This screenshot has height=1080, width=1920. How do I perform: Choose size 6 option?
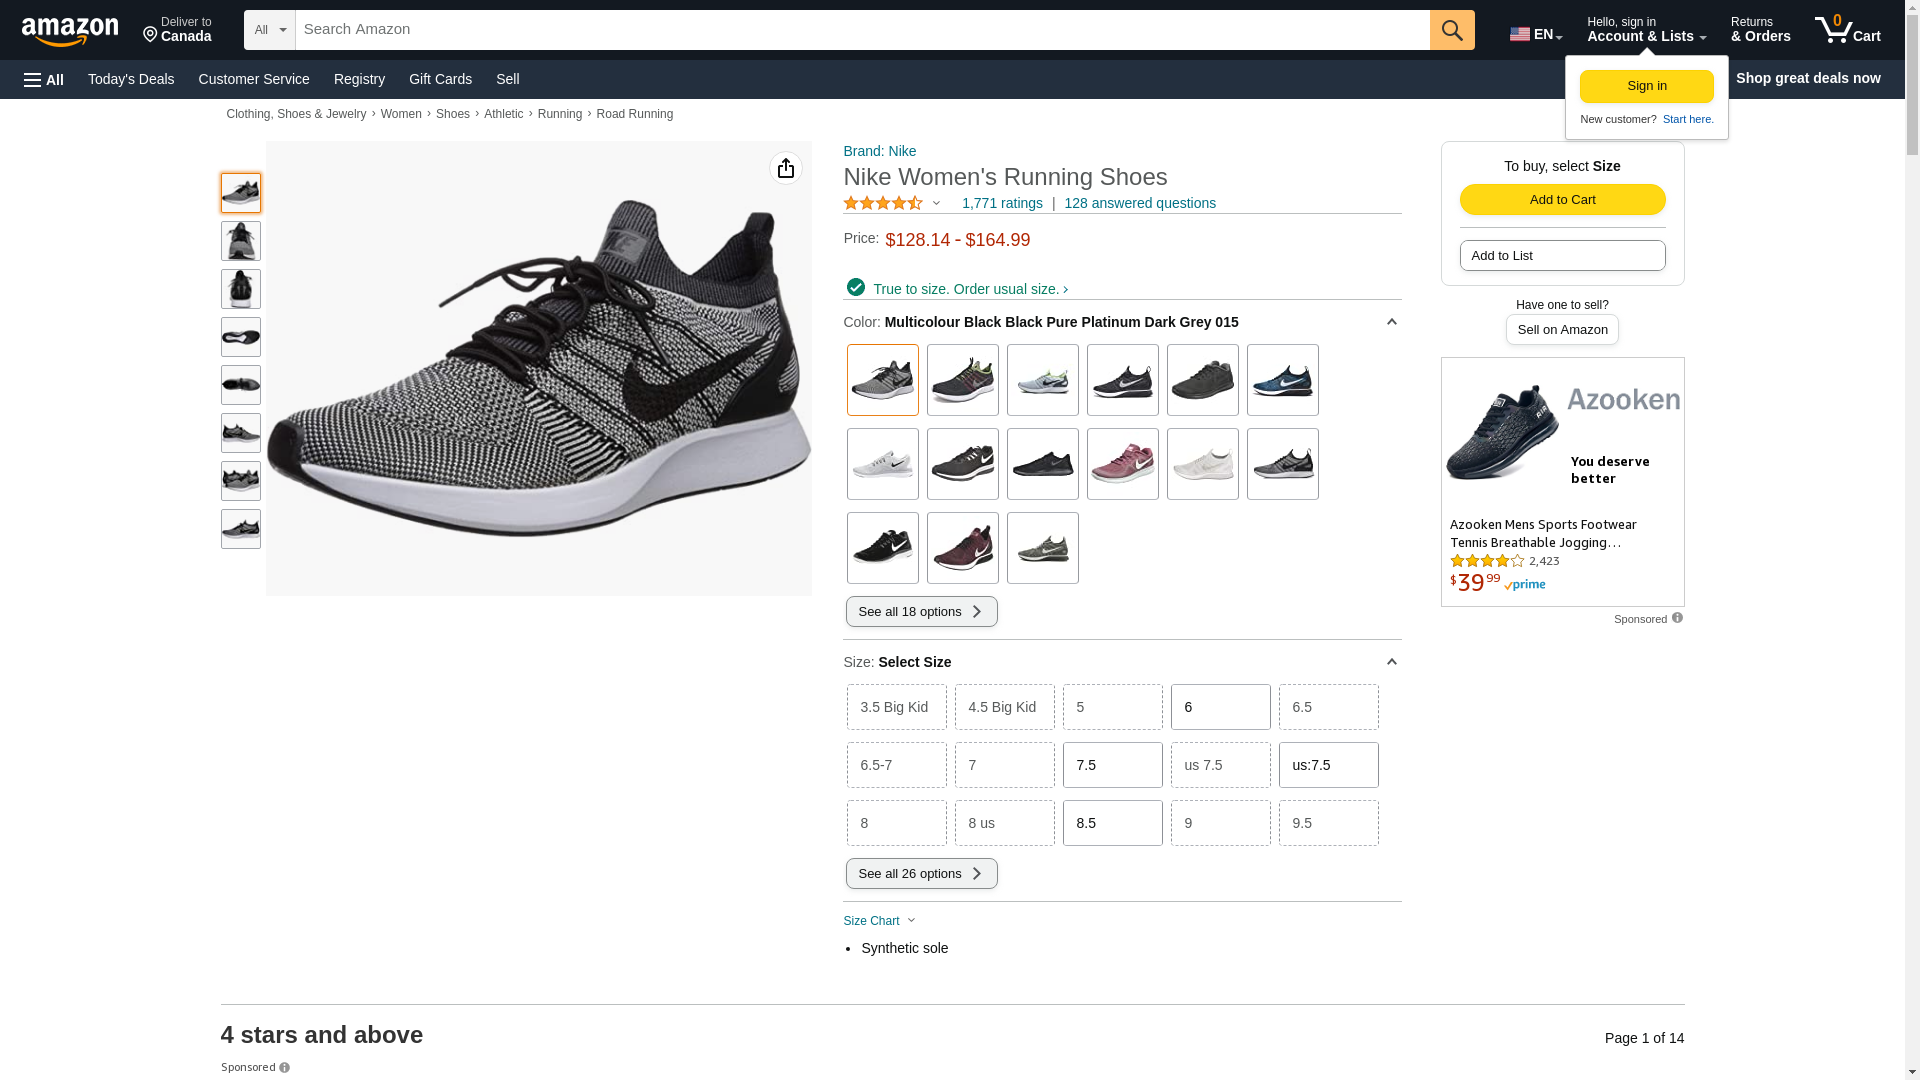[x=1220, y=707]
